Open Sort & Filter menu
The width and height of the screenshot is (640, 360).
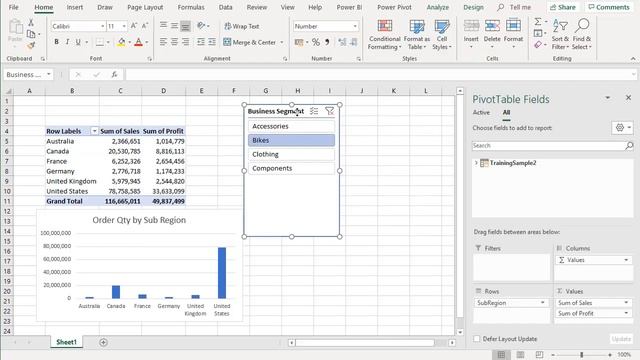click(x=560, y=35)
